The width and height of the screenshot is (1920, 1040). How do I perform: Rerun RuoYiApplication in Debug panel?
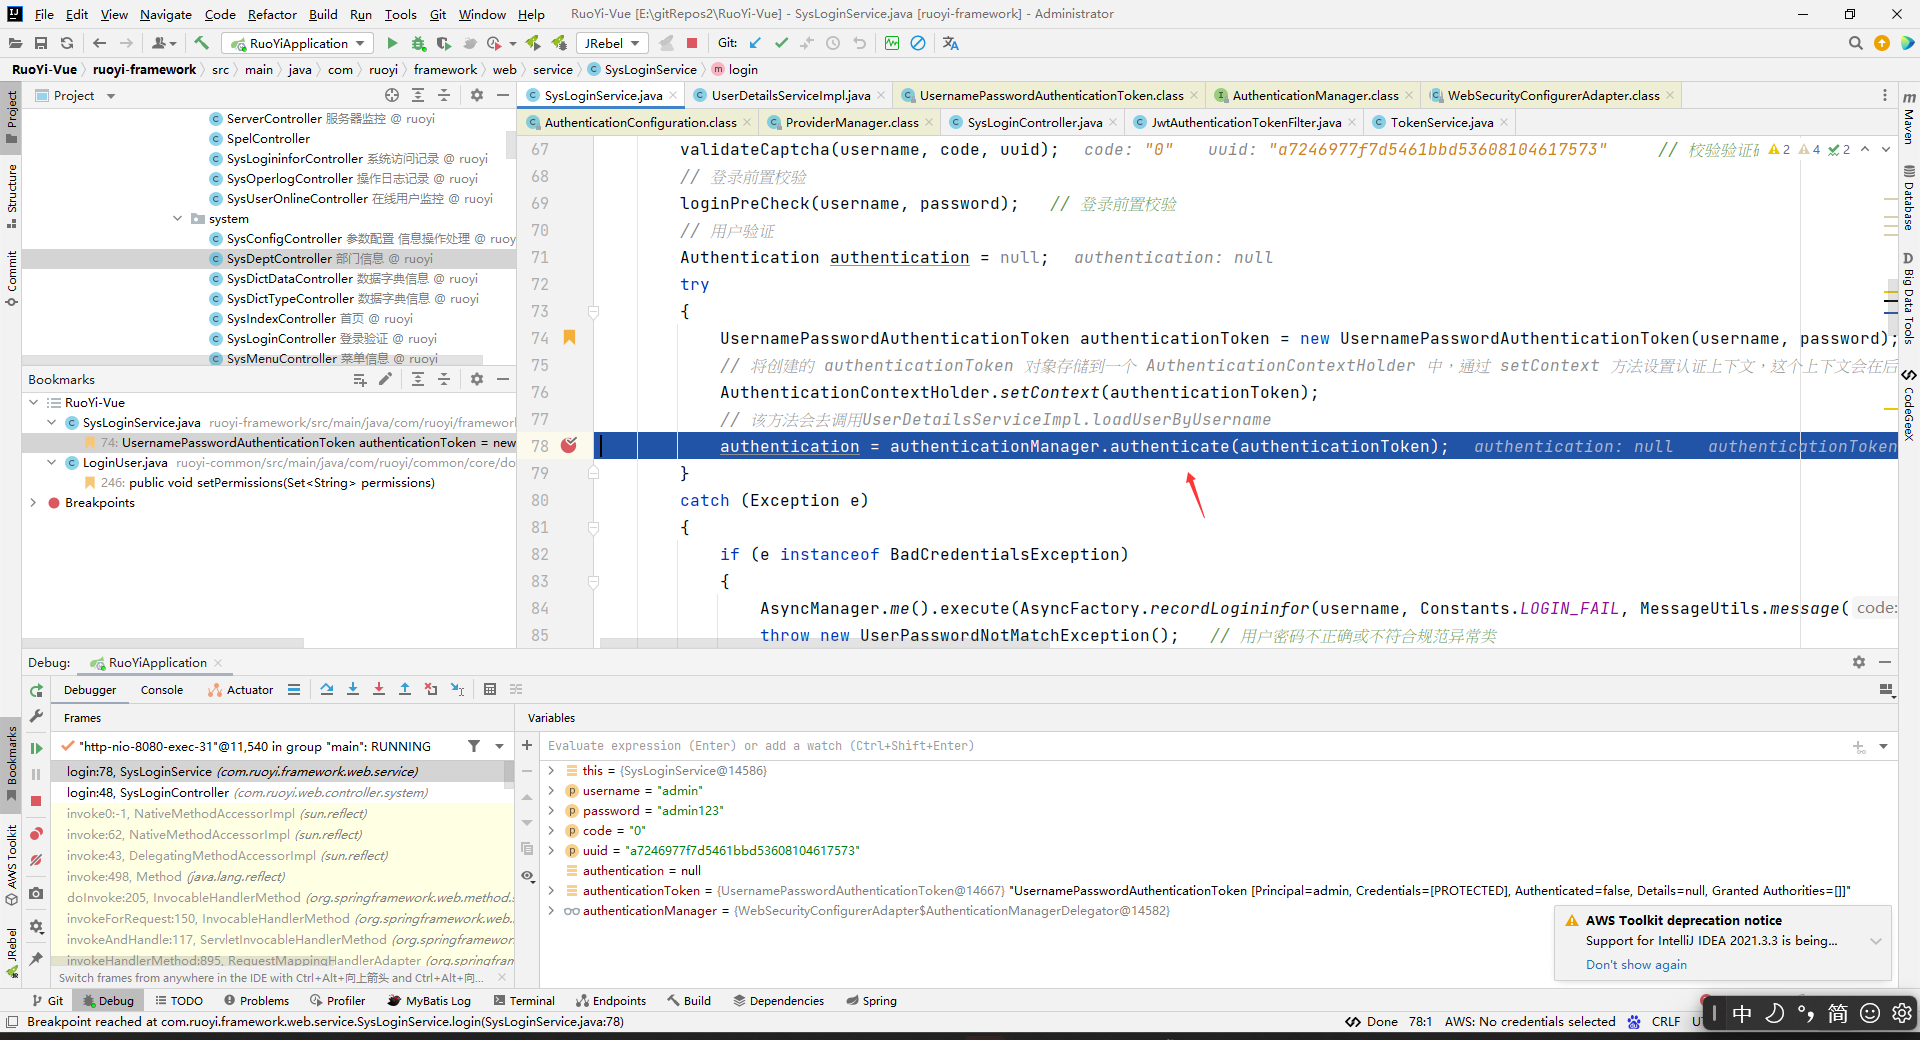(36, 691)
